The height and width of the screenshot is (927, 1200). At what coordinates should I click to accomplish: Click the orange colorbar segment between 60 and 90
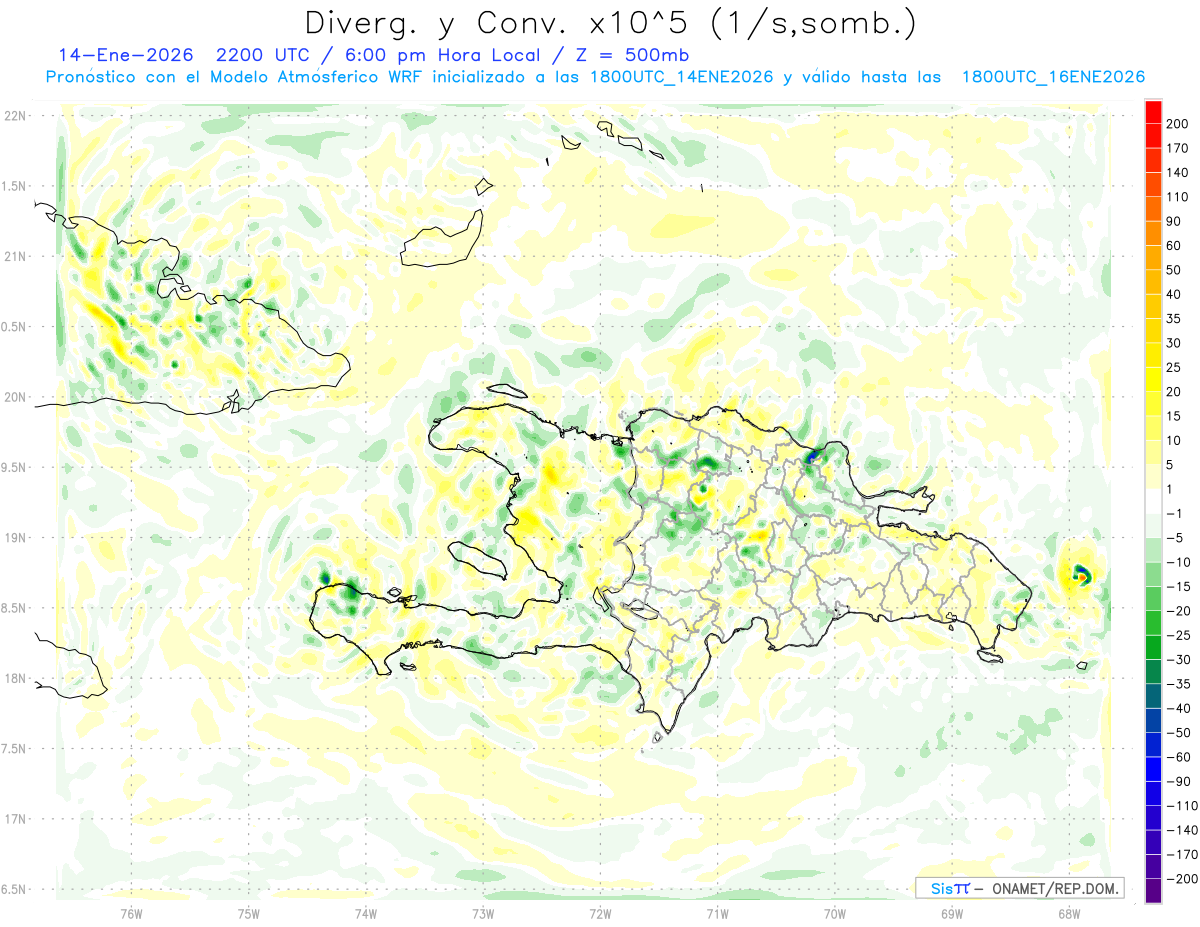pos(1153,234)
